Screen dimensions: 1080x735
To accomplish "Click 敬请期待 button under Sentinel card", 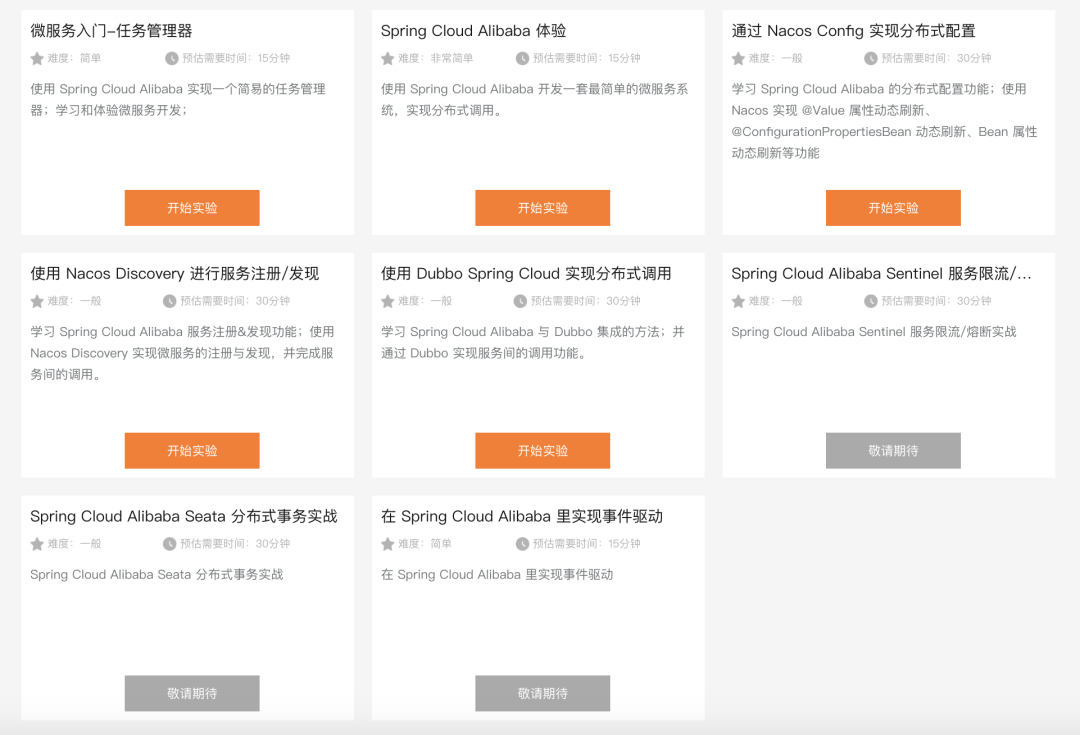I will pos(893,451).
